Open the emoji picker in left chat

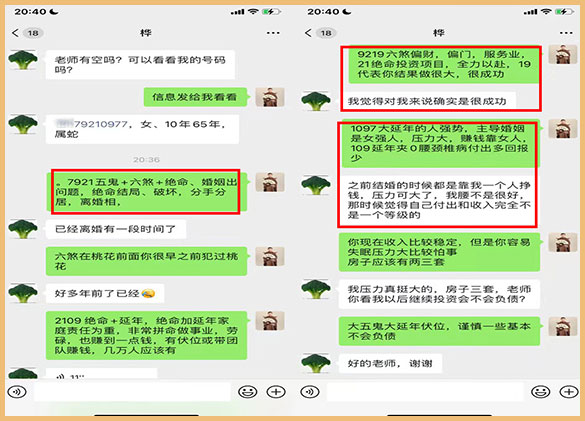pos(247,392)
